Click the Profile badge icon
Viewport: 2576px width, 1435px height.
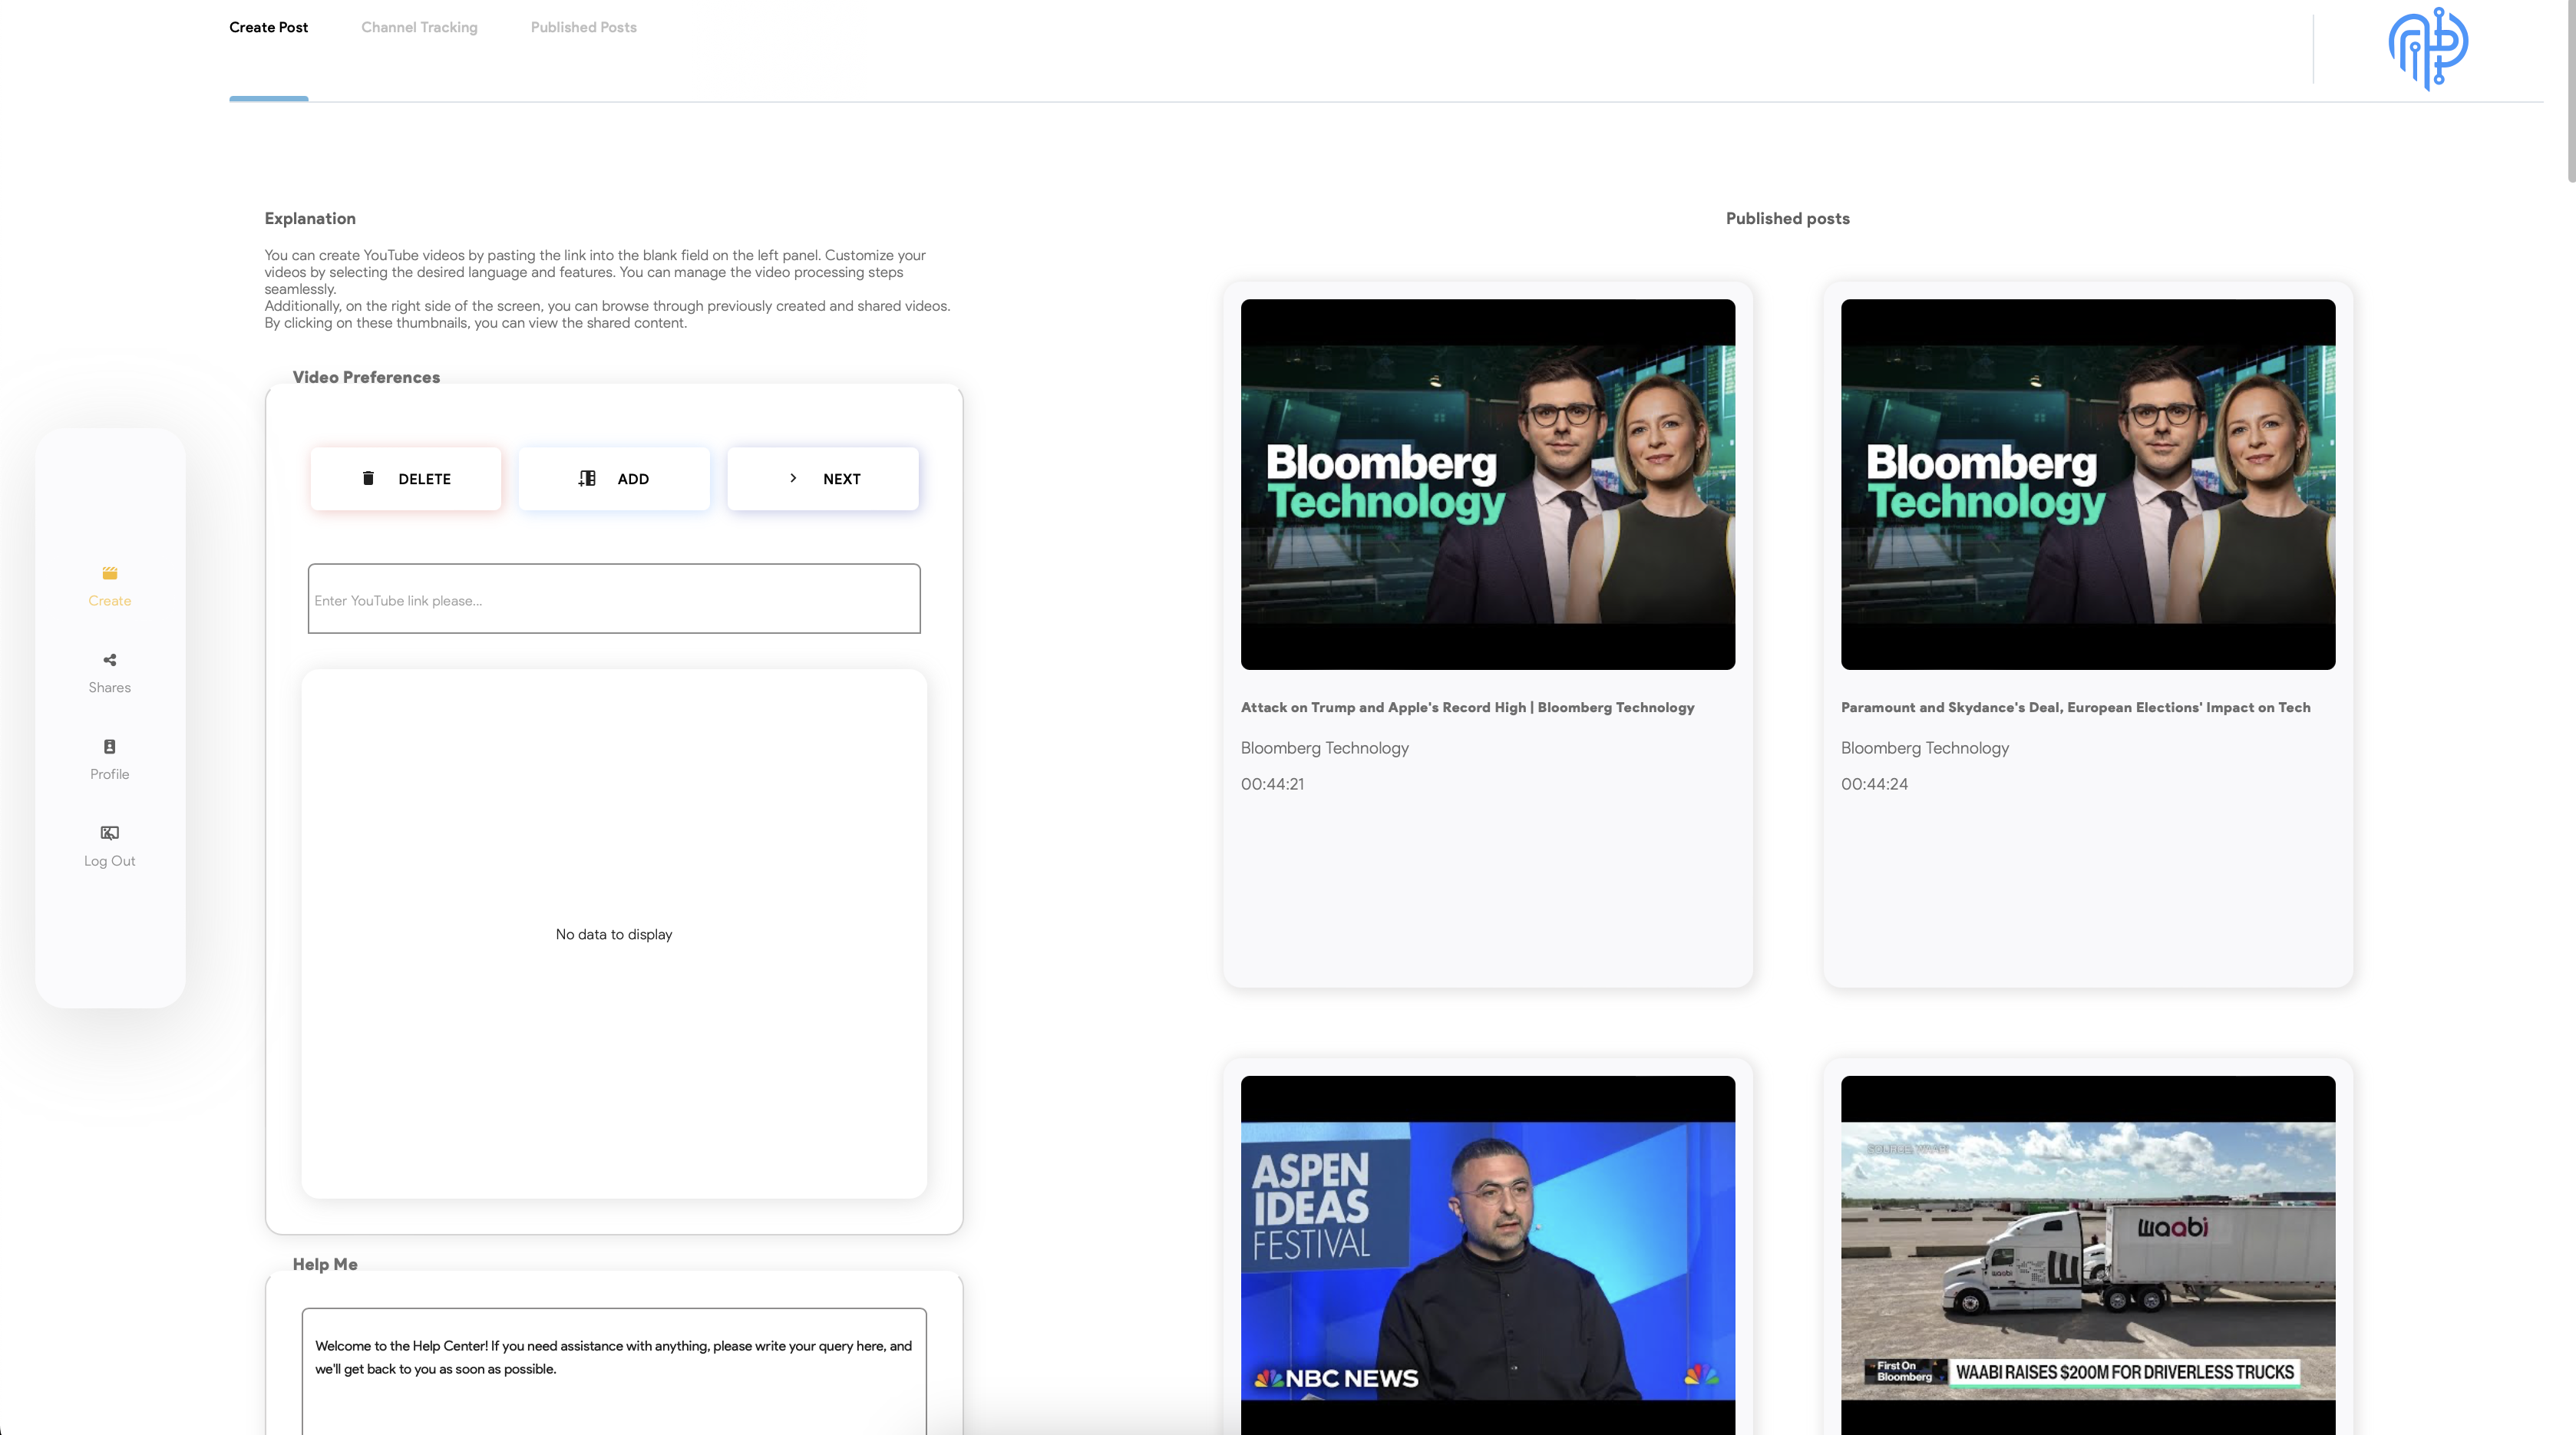109,746
